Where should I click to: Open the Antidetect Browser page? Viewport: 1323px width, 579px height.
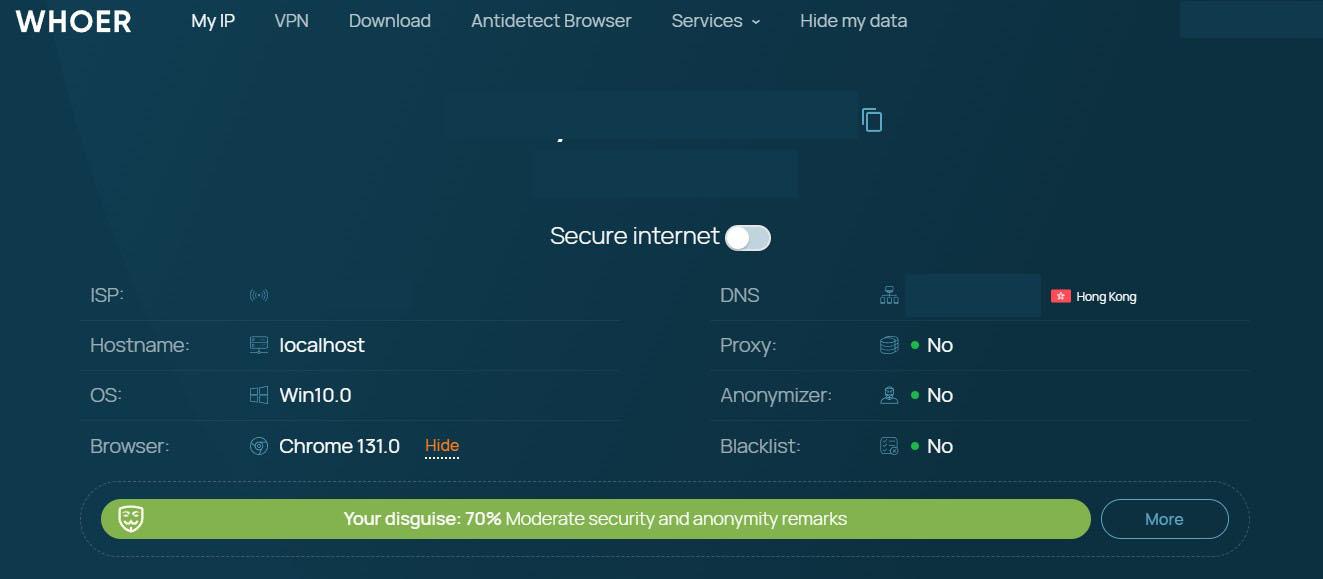(551, 21)
